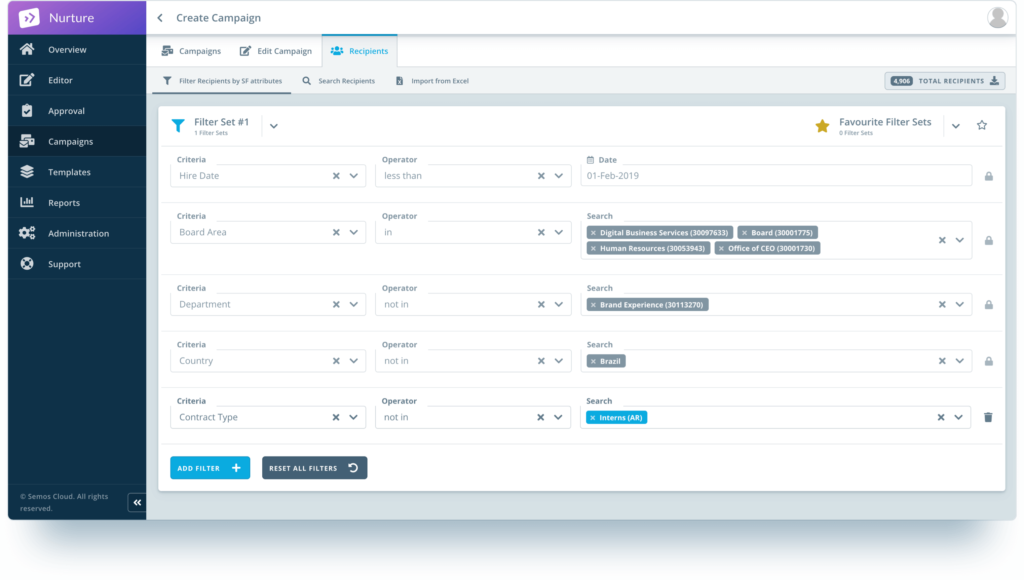Viewport: 1024px width, 580px height.
Task: Open the Department row operator dropdown
Action: pyautogui.click(x=558, y=304)
